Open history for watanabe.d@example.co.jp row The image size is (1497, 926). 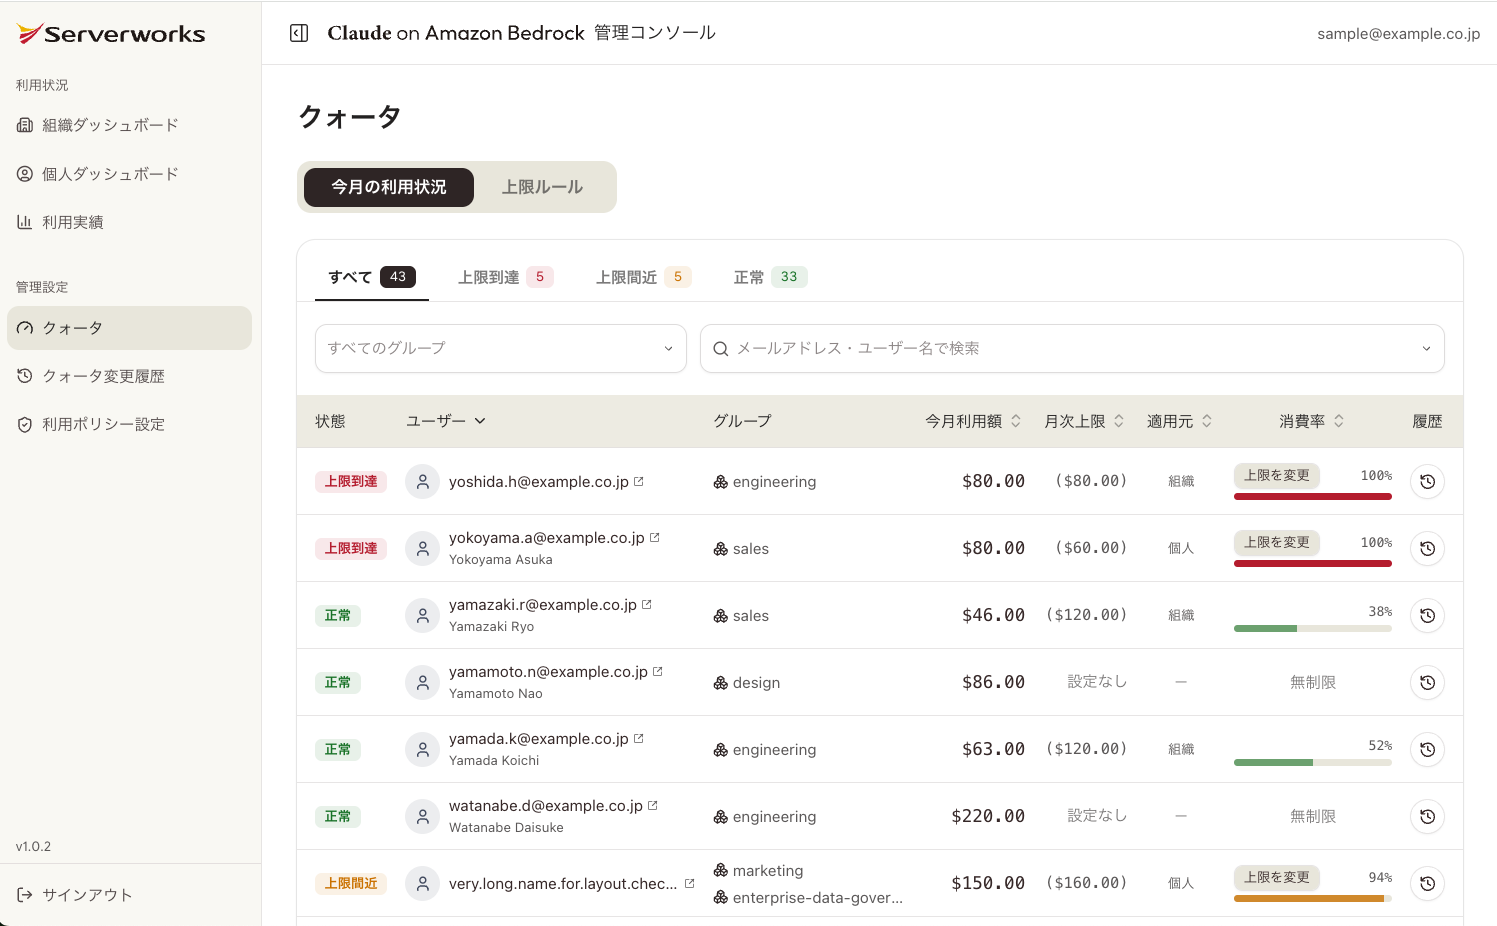point(1427,817)
